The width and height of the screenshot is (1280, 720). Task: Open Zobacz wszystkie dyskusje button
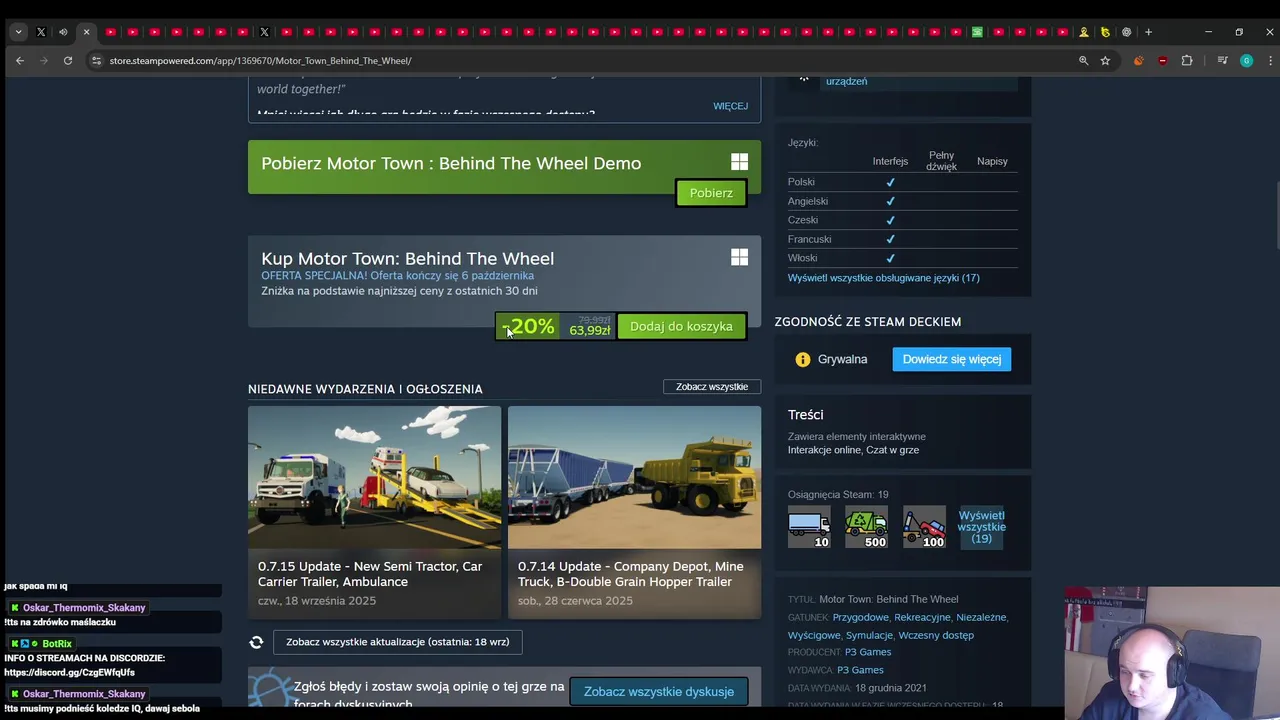(x=659, y=692)
